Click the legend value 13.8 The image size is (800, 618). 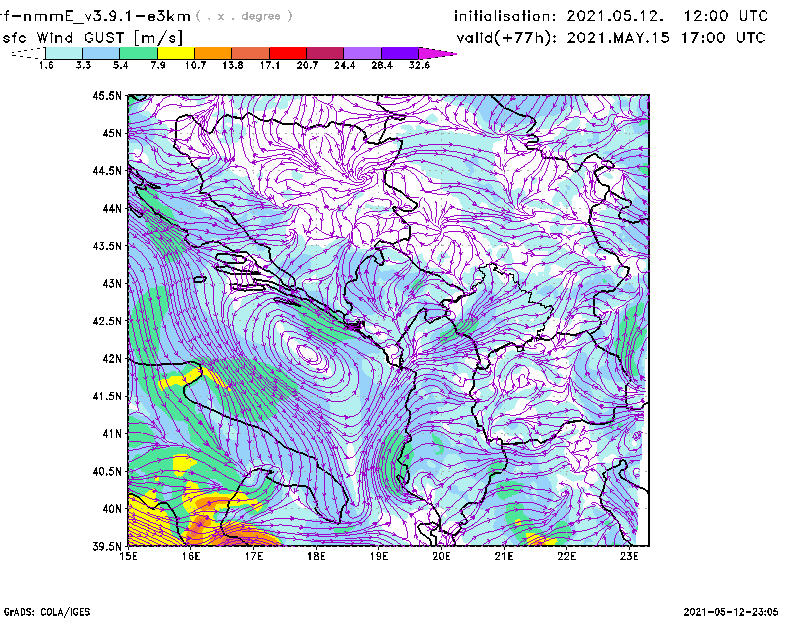233,65
